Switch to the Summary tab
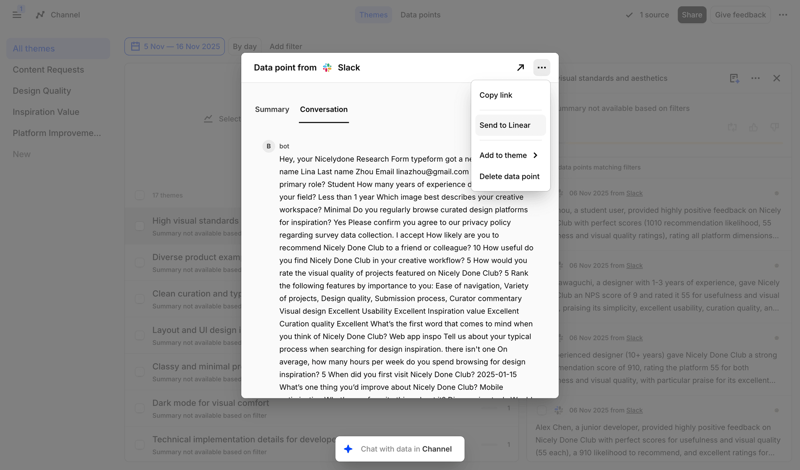 (x=272, y=109)
